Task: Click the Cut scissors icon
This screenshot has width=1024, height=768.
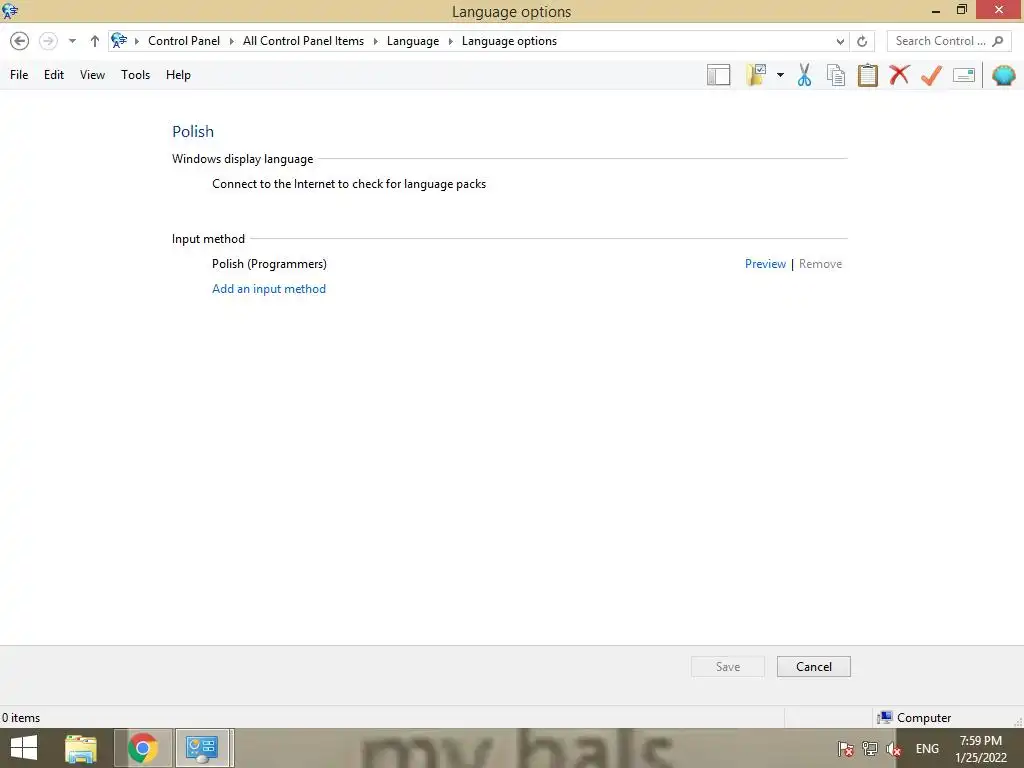Action: click(x=805, y=75)
